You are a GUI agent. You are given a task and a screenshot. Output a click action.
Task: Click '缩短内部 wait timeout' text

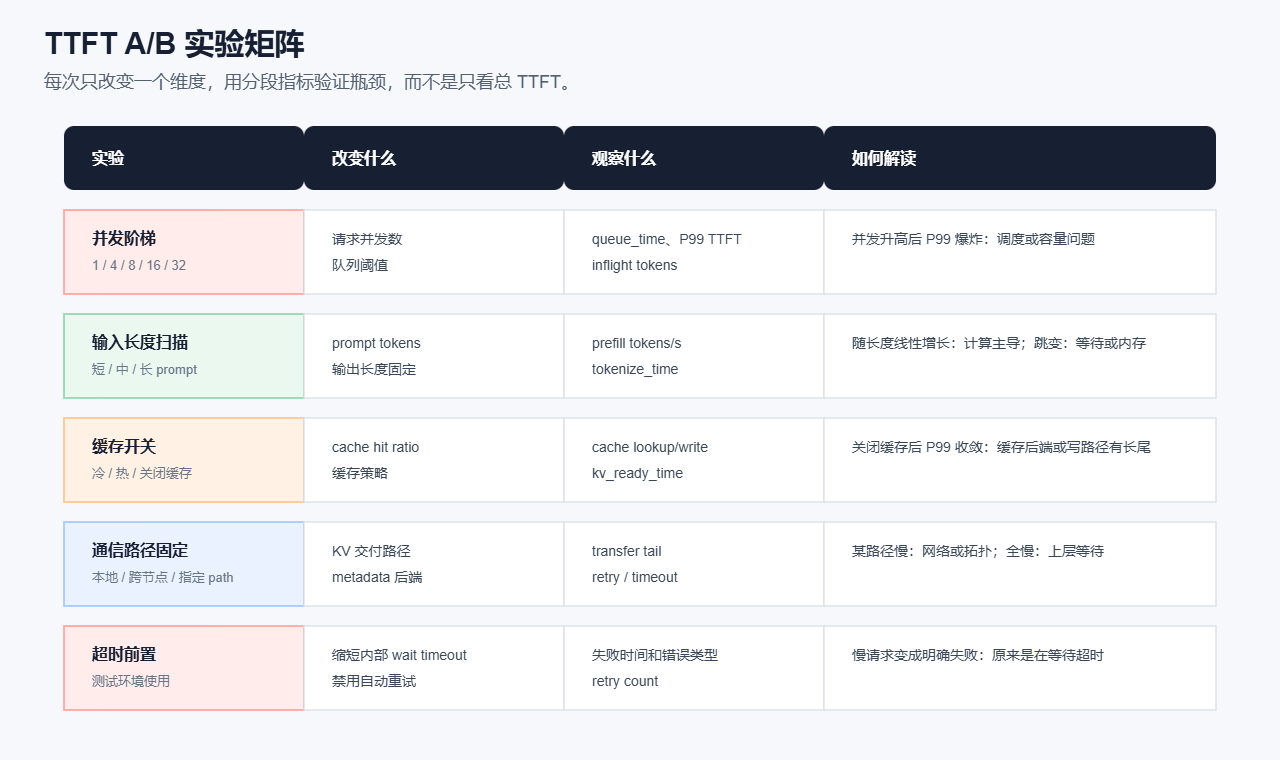pyautogui.click(x=400, y=655)
